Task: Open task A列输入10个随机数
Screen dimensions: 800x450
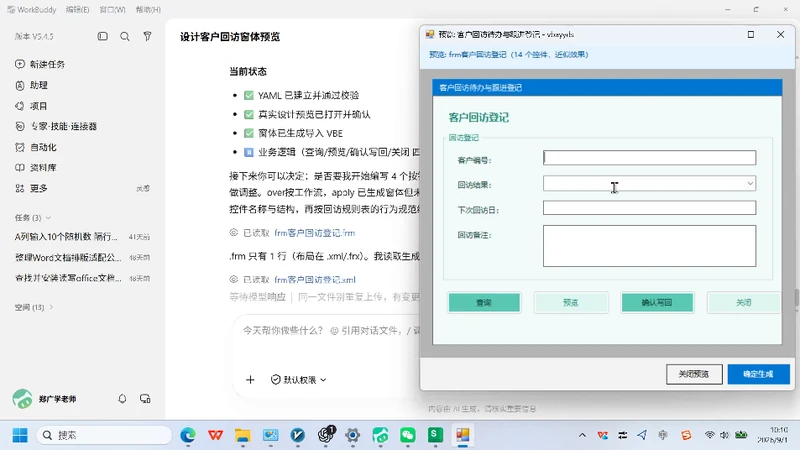Action: 83,237
